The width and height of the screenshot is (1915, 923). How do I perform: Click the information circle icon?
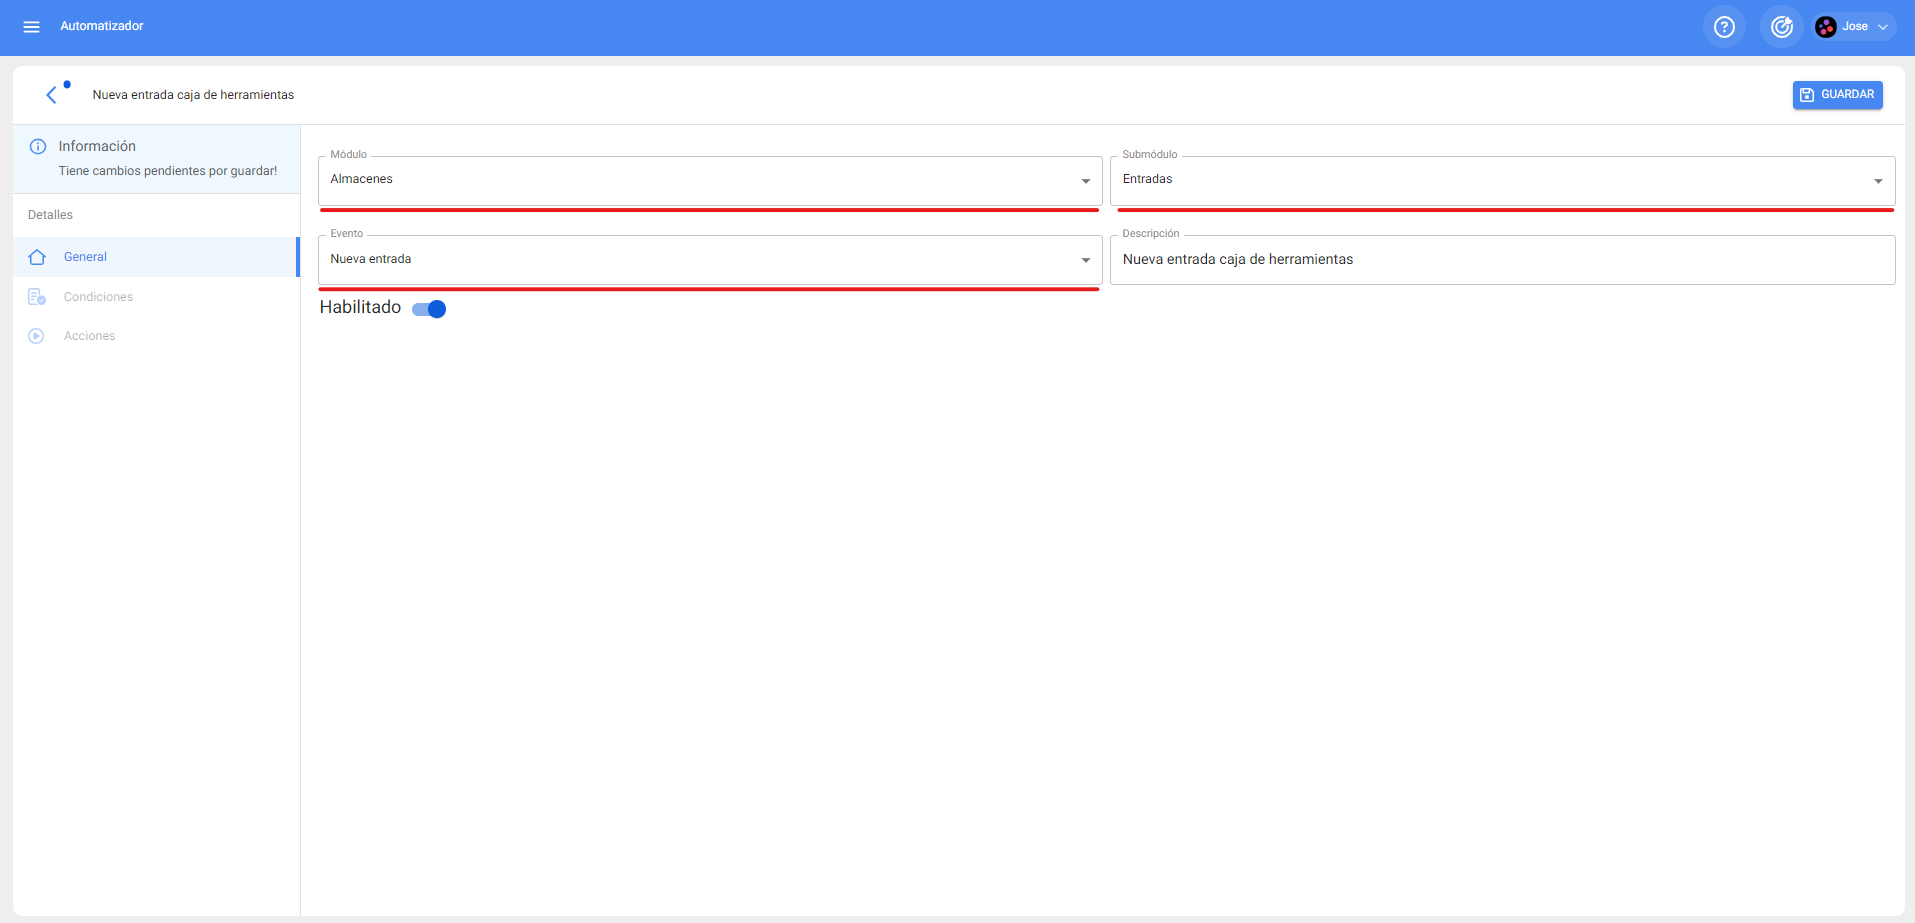point(38,147)
